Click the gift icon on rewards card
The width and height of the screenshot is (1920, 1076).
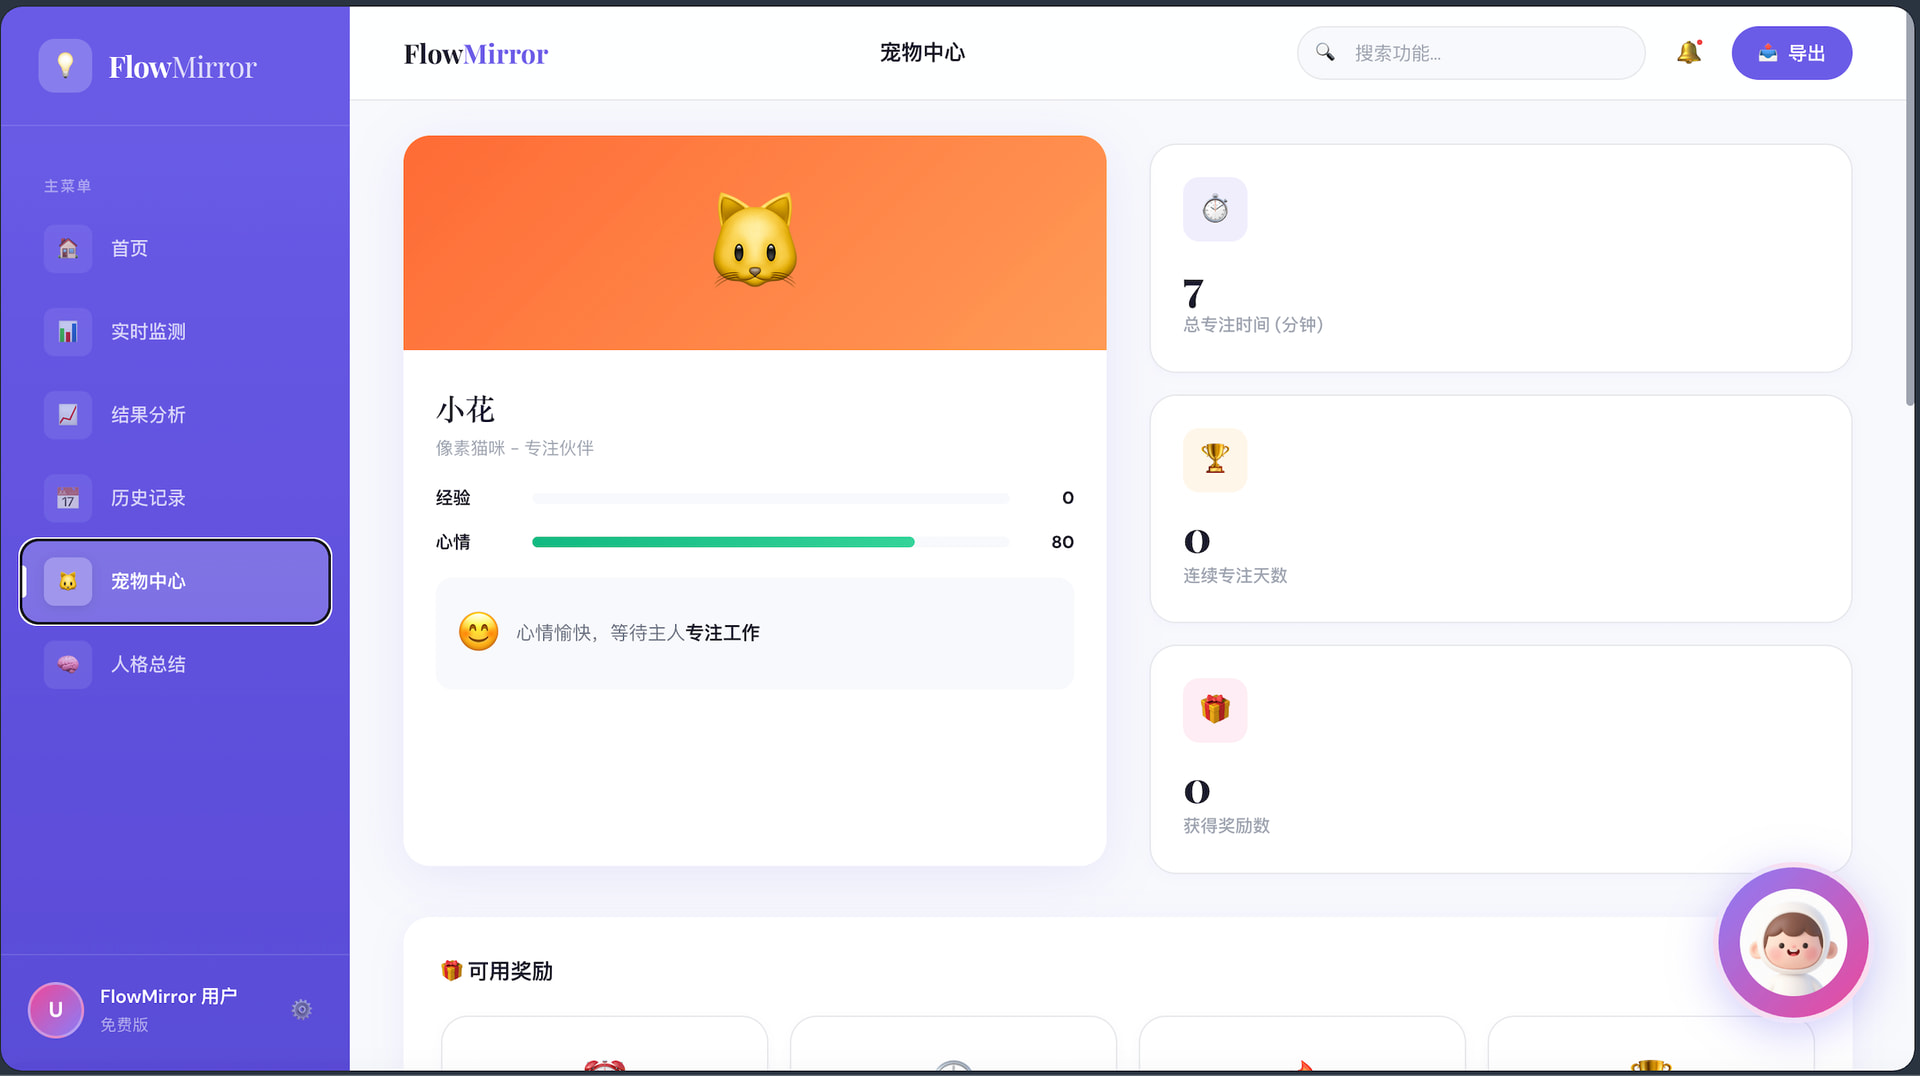pos(1215,710)
